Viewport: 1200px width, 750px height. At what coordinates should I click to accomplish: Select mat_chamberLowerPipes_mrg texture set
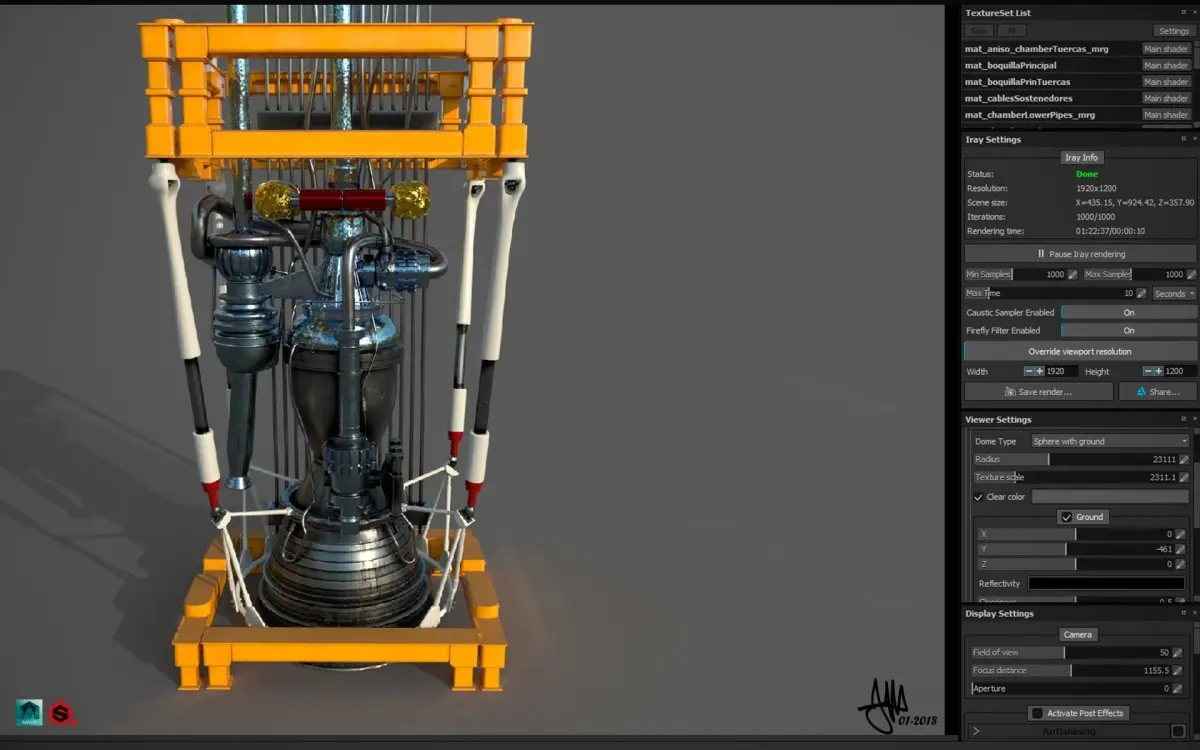point(1029,115)
